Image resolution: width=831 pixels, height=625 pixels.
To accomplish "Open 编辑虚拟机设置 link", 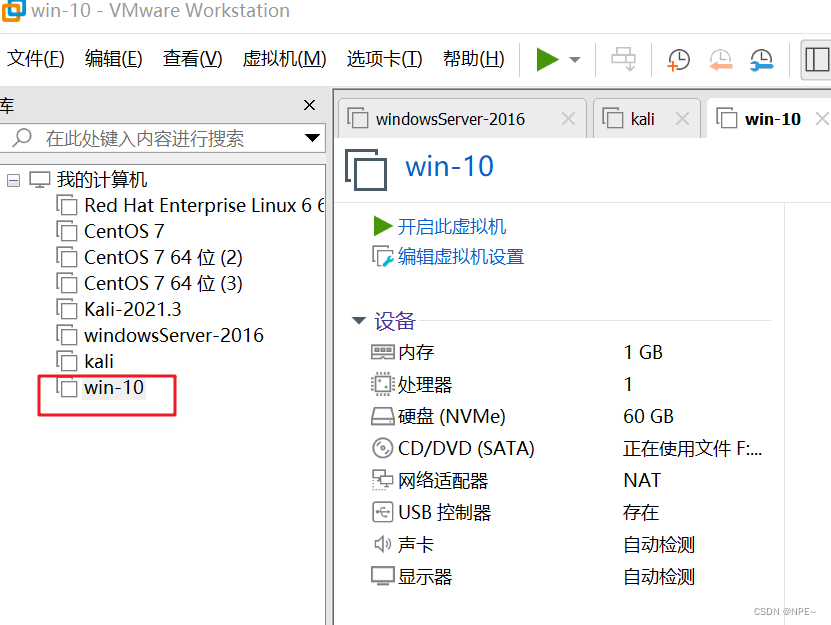I will click(x=461, y=257).
